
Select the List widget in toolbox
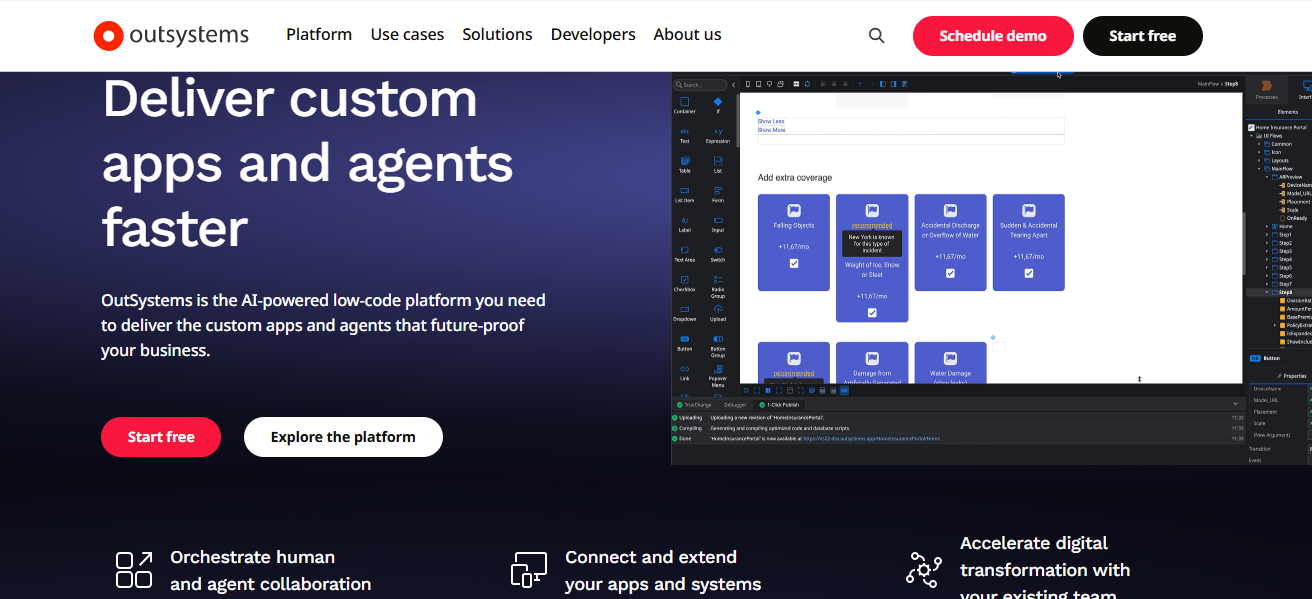[x=718, y=164]
